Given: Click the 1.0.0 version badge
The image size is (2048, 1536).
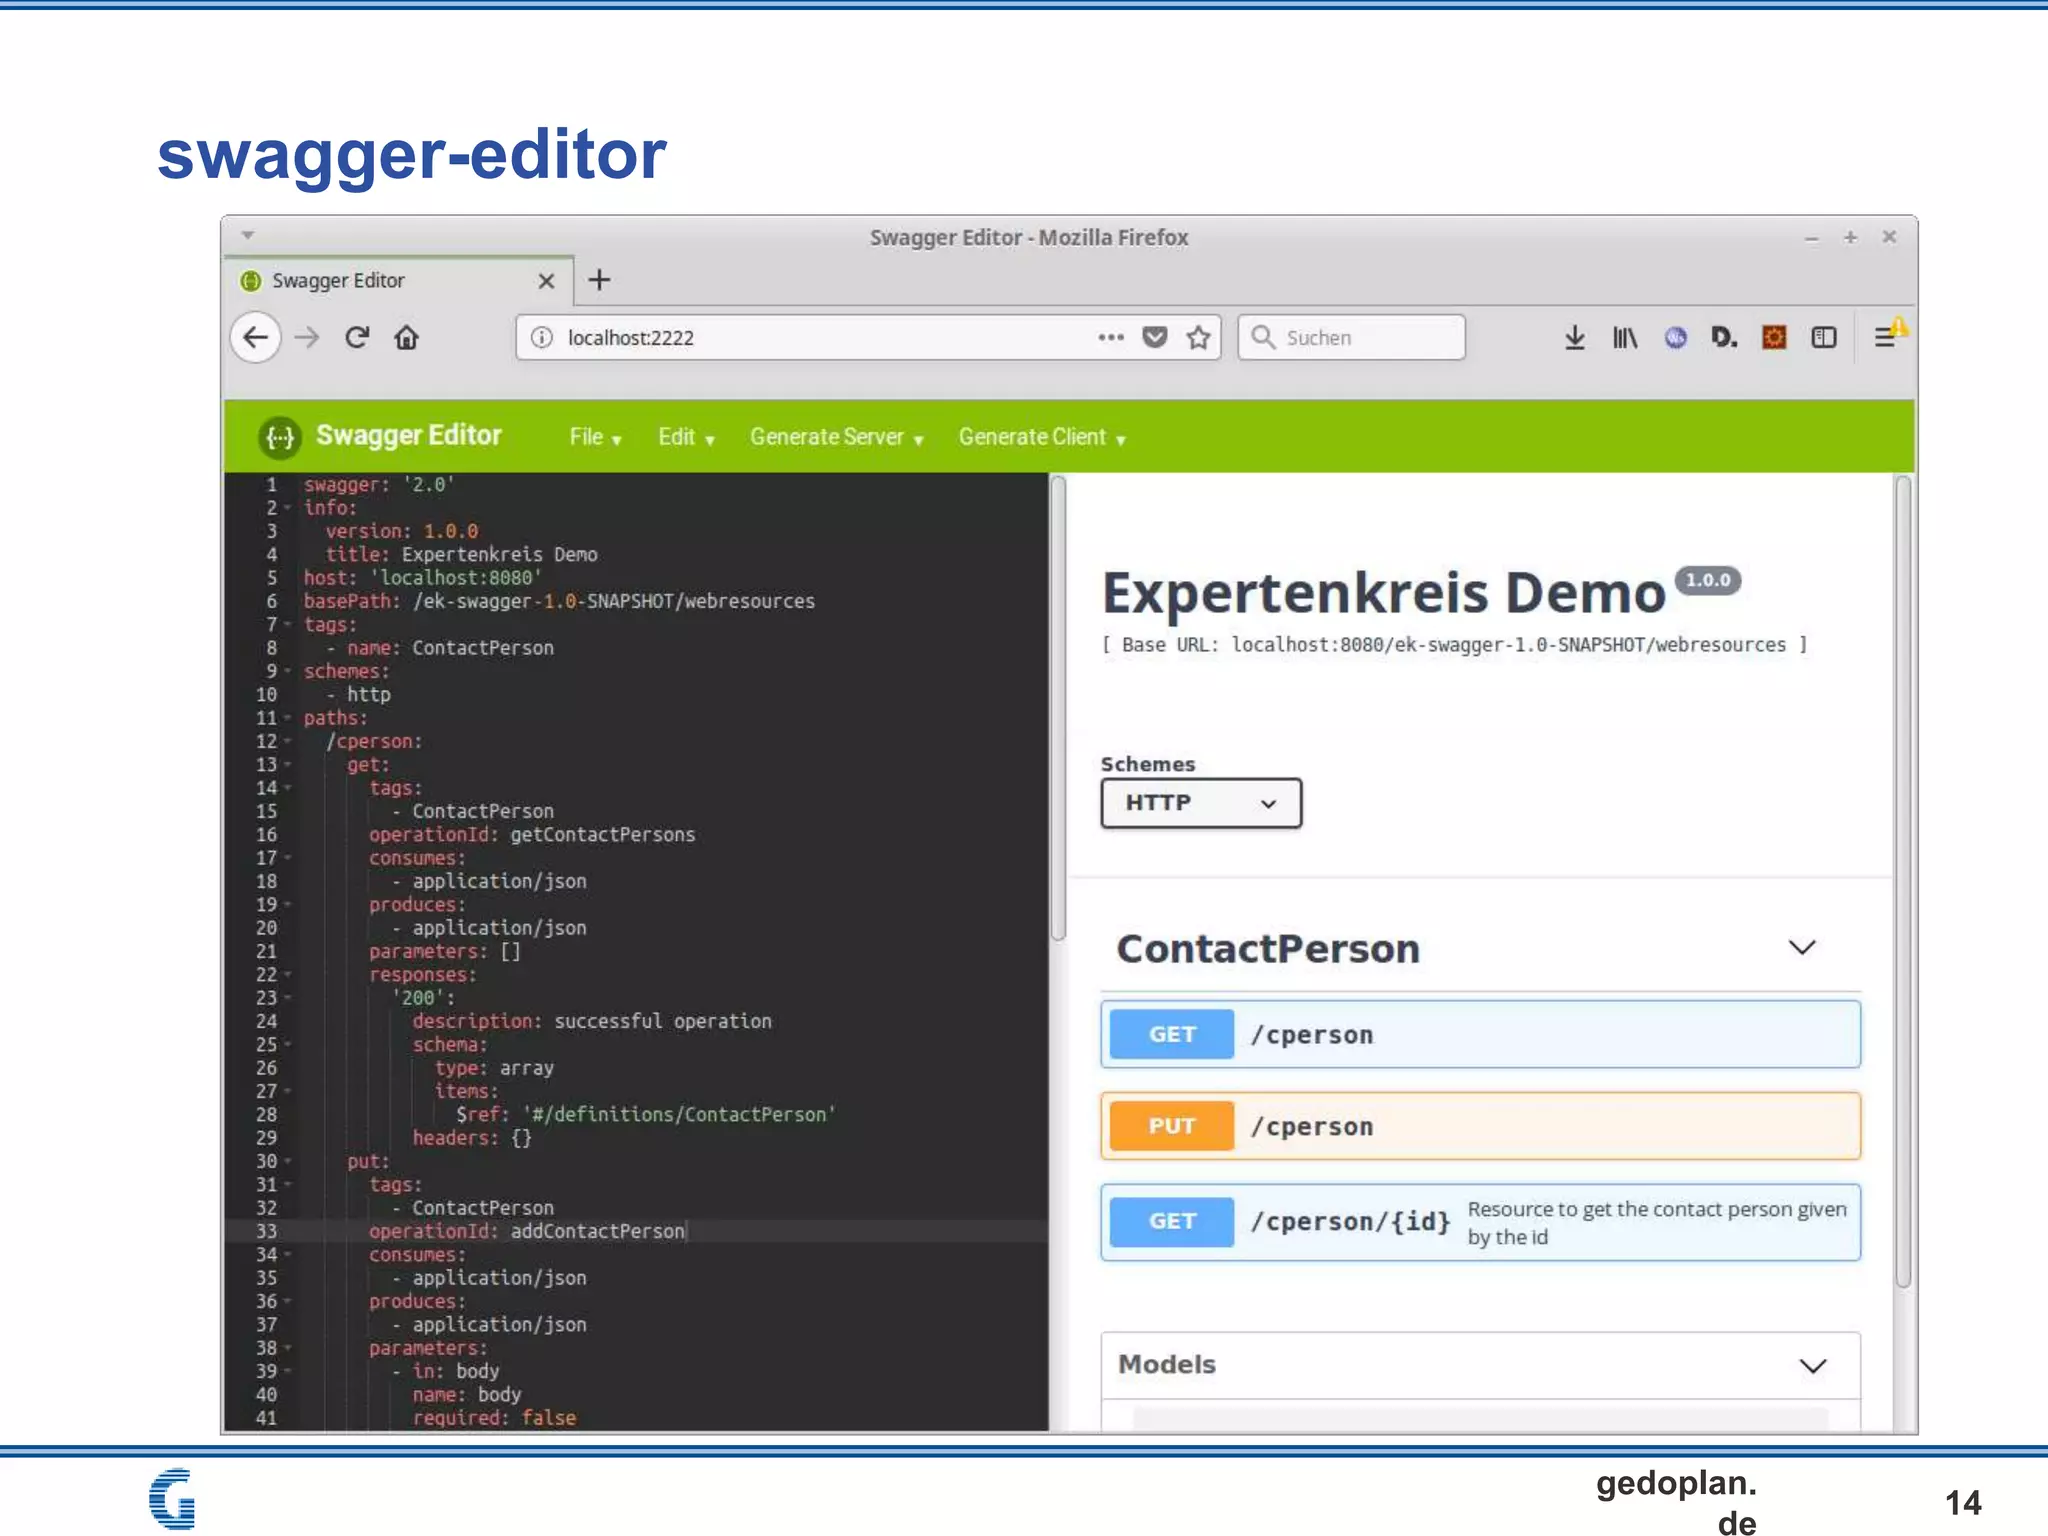Looking at the screenshot, I should (x=1708, y=580).
